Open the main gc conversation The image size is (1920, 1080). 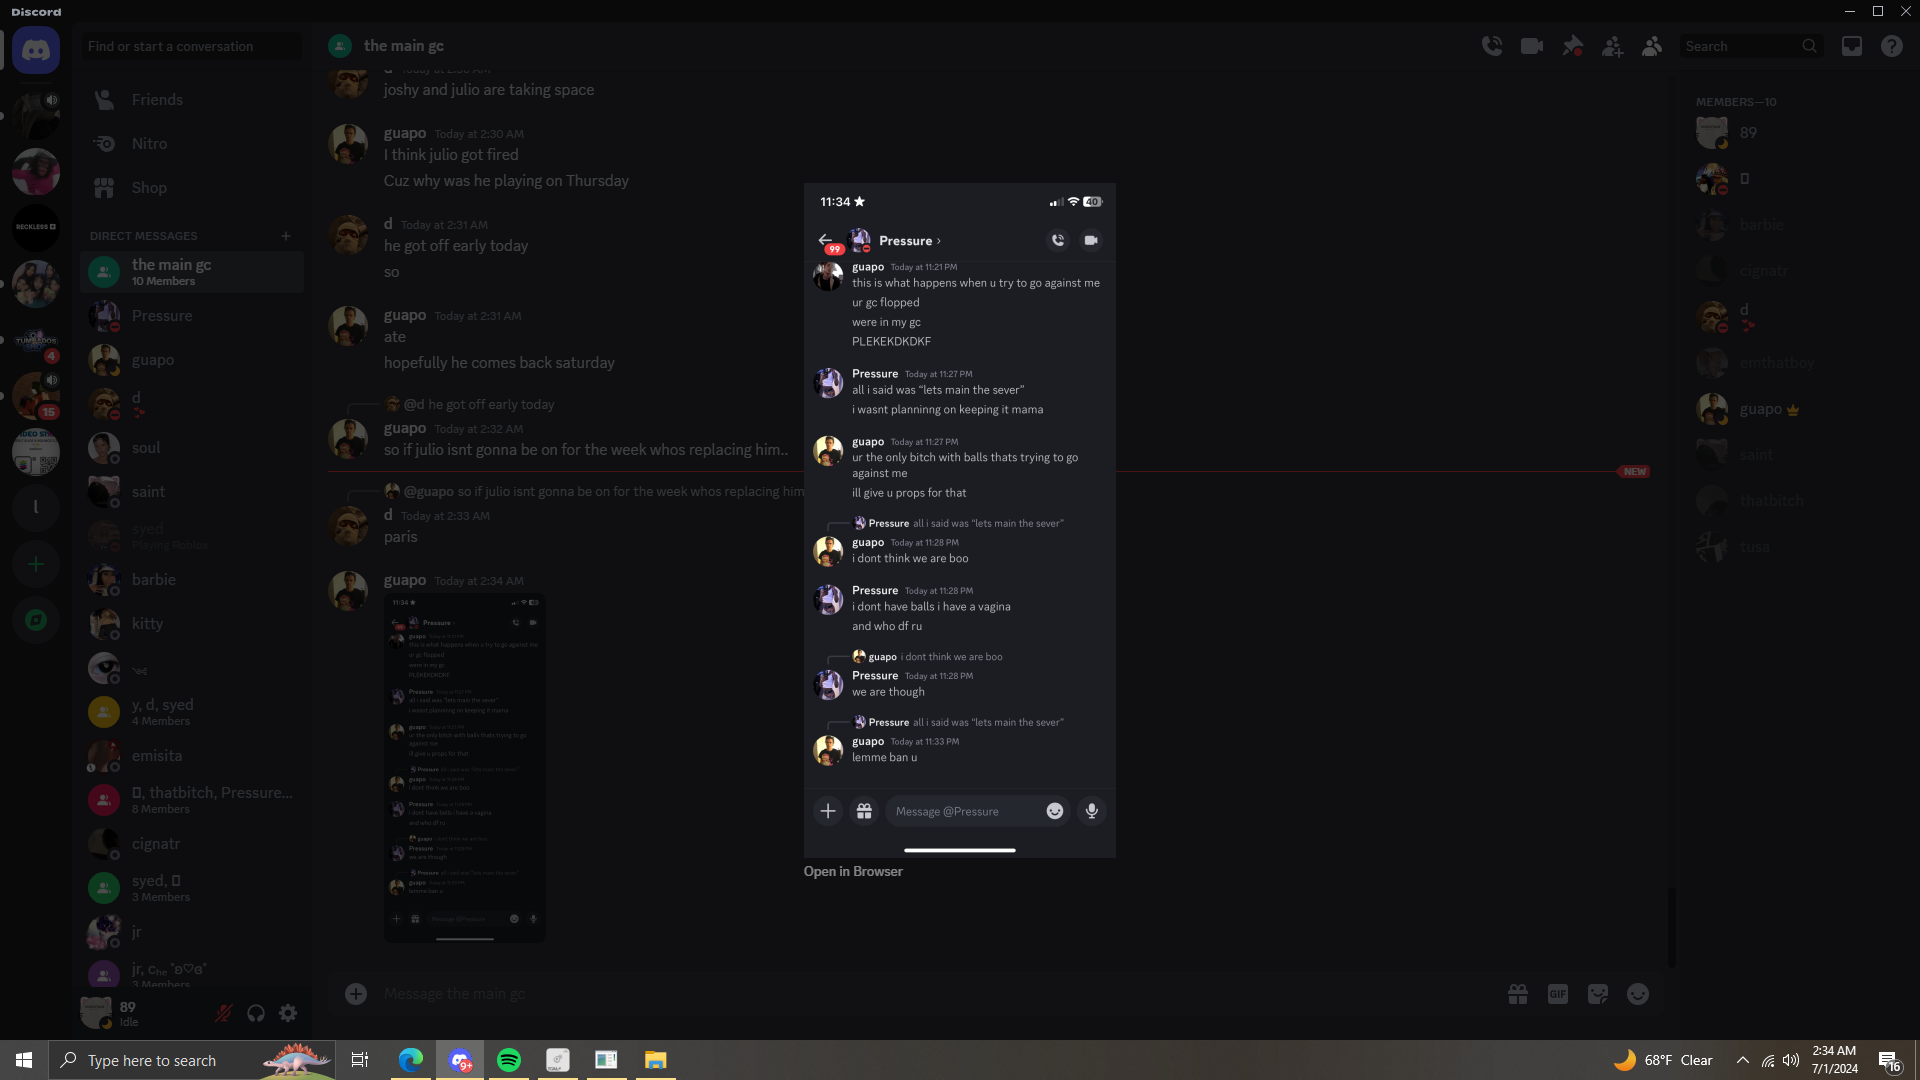[192, 272]
